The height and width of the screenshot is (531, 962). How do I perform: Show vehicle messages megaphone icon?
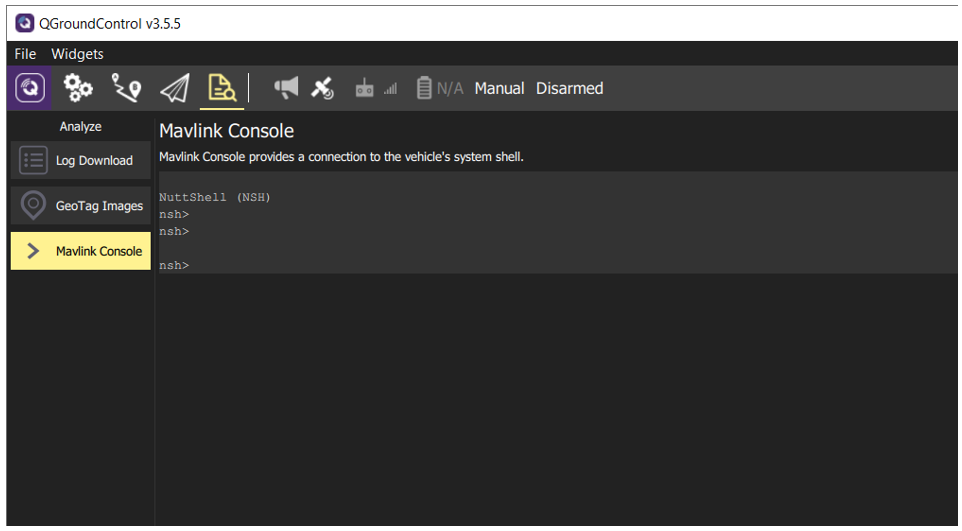(286, 88)
